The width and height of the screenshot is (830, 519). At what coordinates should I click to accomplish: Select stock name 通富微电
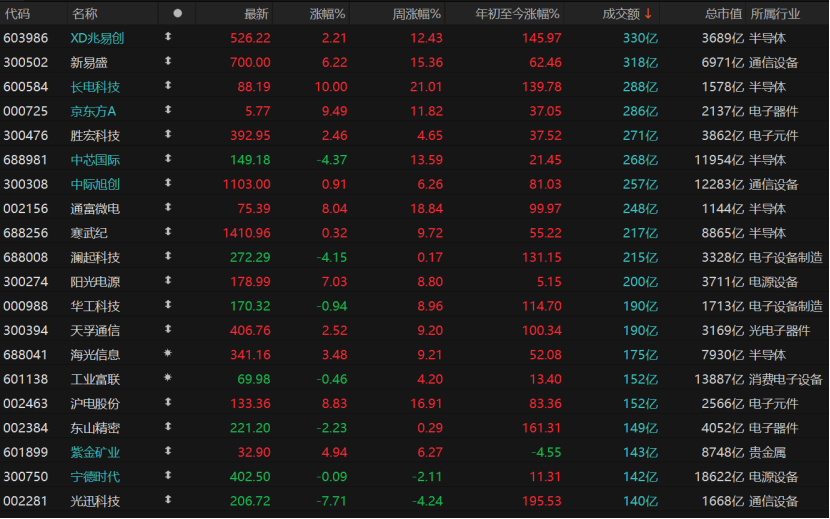coord(95,209)
